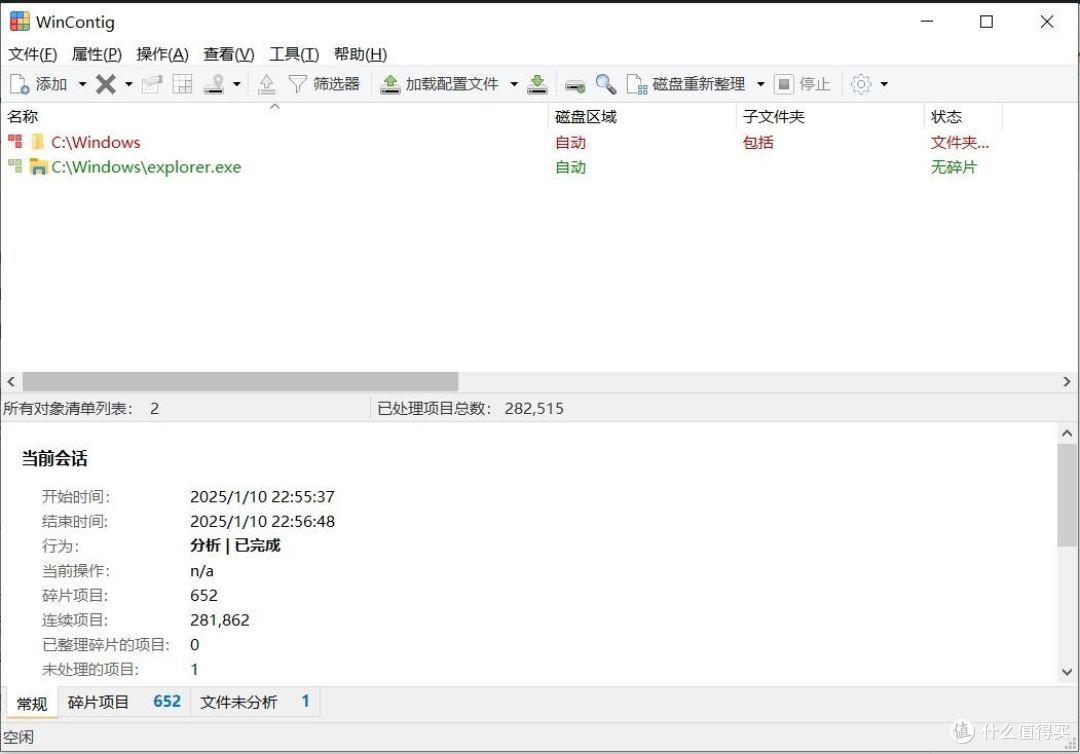Open the dropdown arrow next to 磁盘重新整理

point(760,84)
